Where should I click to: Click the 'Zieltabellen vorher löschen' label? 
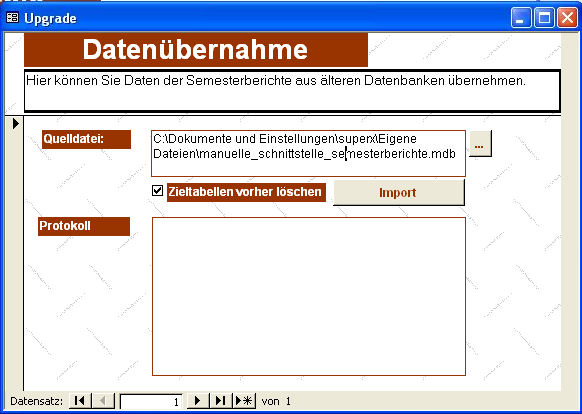click(246, 192)
